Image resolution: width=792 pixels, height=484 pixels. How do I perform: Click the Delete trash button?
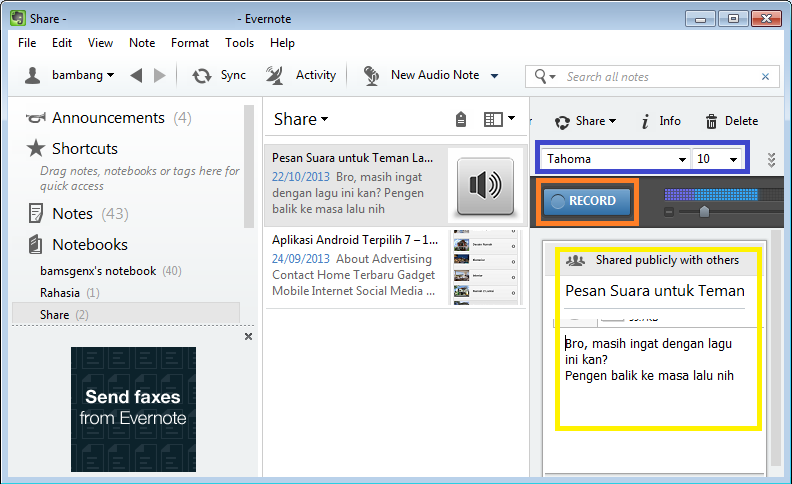pos(731,121)
